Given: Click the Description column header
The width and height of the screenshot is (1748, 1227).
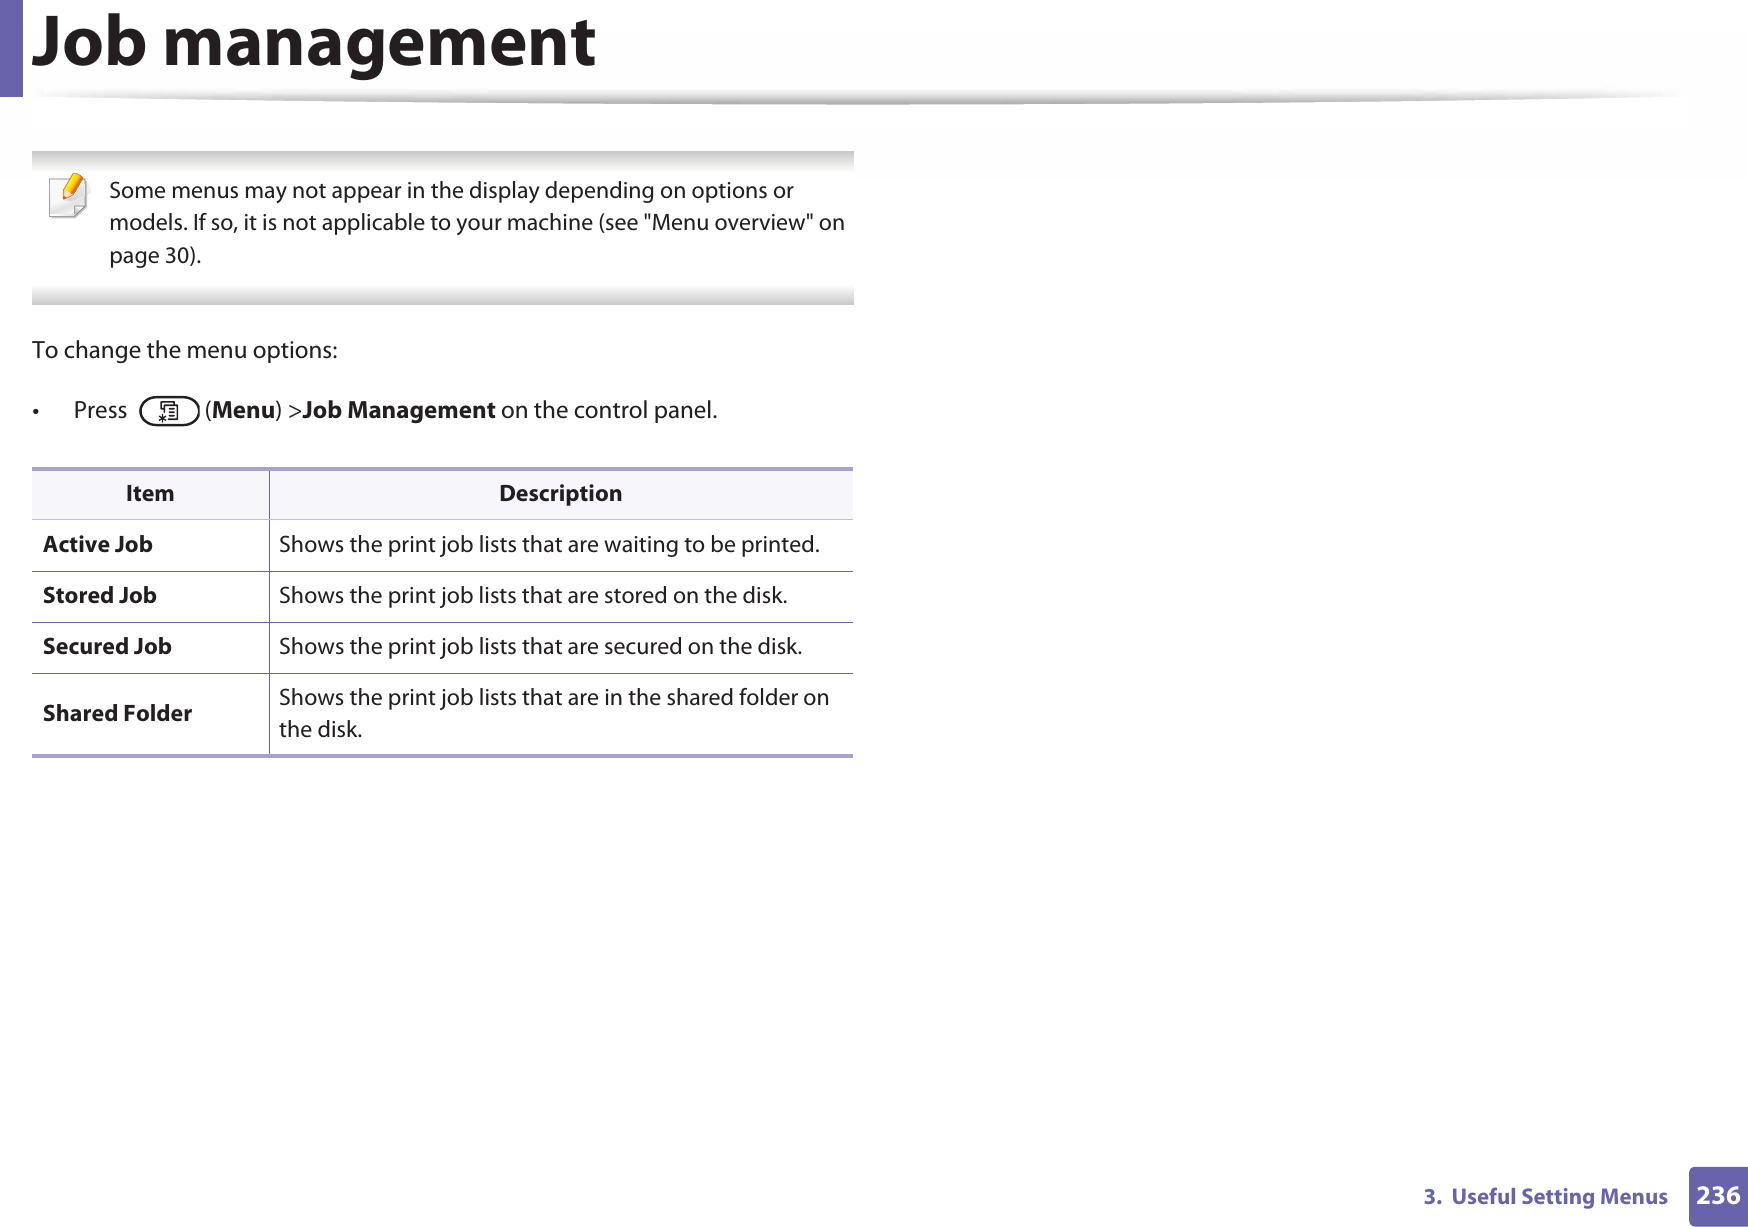Looking at the screenshot, I should pos(560,493).
